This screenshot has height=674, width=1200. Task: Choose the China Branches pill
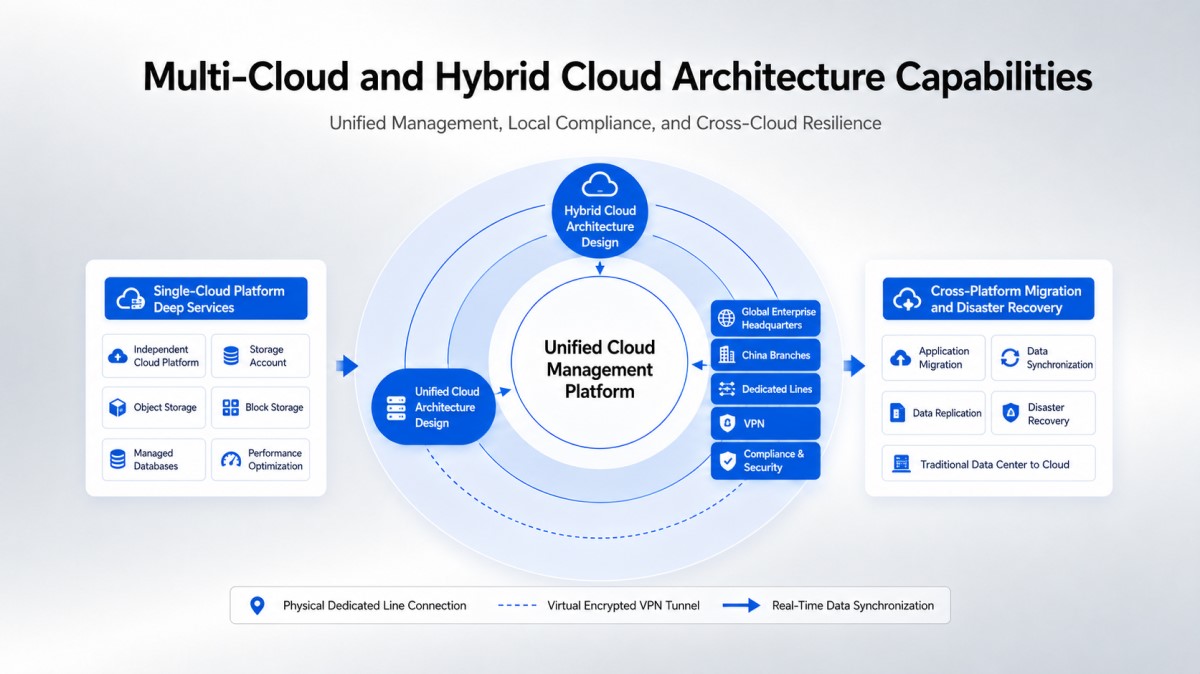(x=766, y=355)
